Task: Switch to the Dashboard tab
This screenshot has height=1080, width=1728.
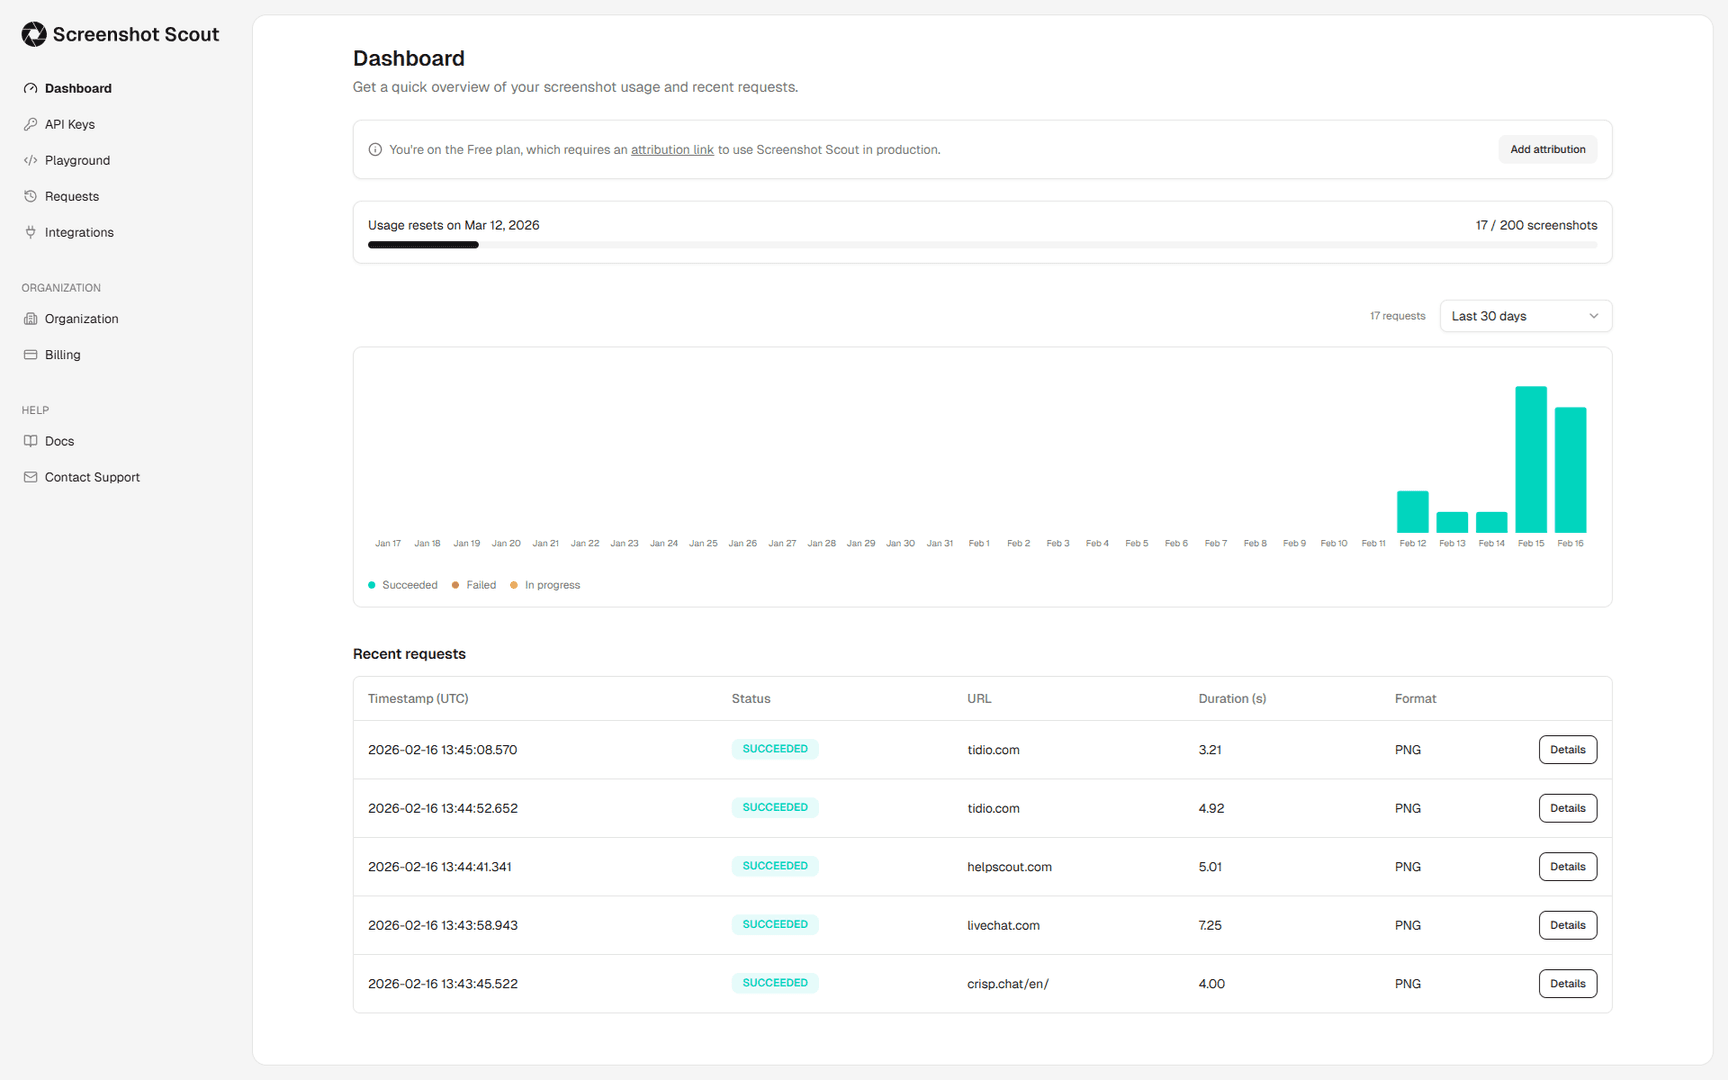Action: [x=77, y=88]
